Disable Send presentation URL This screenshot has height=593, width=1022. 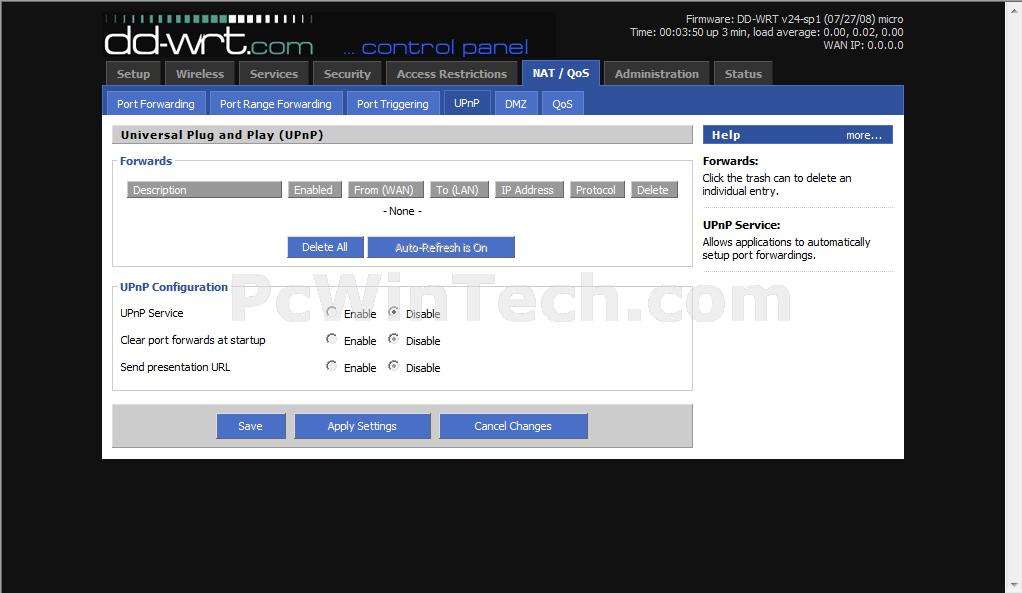[394, 366]
